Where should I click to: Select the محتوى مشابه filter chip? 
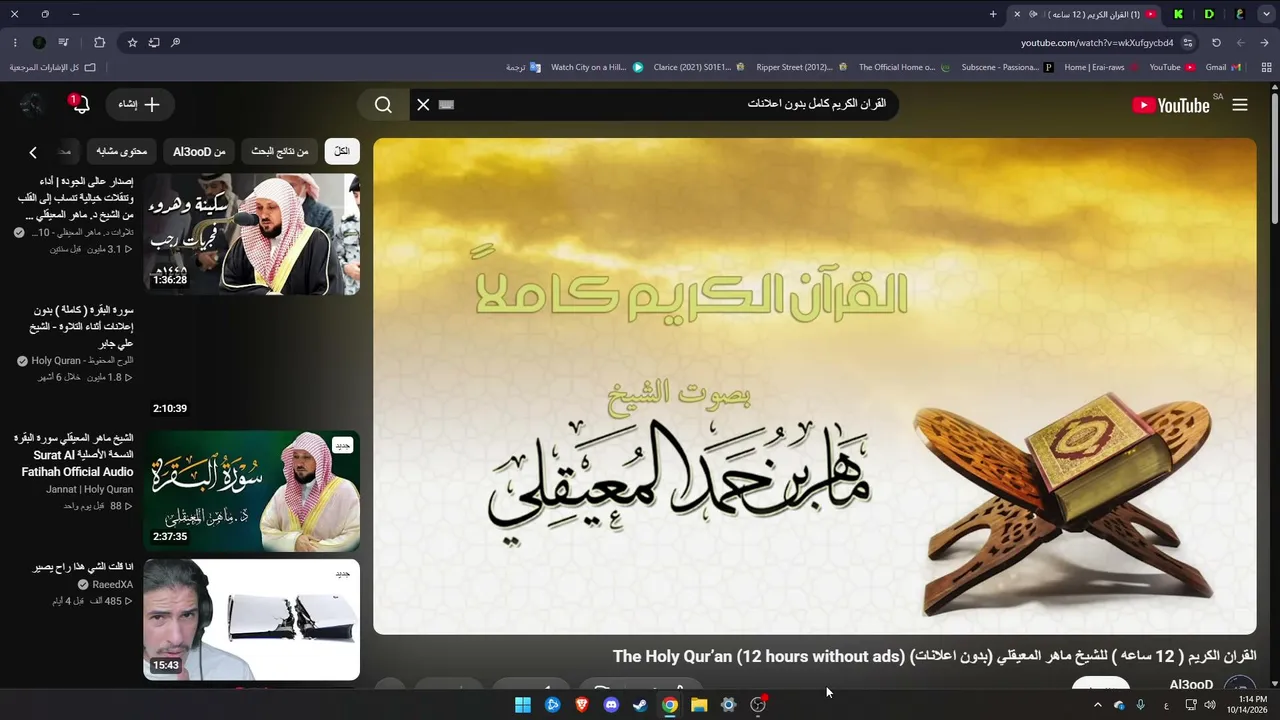(122, 152)
